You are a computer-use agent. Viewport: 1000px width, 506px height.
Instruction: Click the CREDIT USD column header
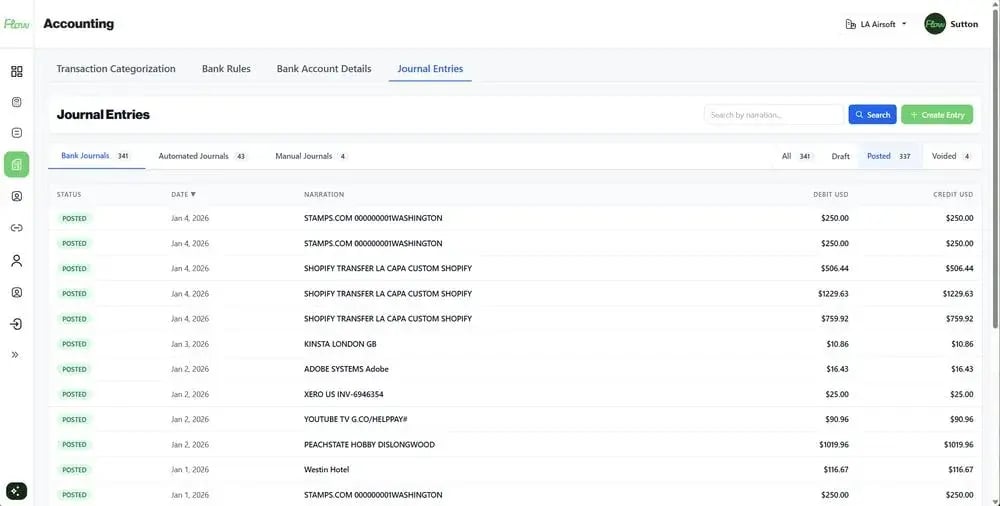click(953, 194)
